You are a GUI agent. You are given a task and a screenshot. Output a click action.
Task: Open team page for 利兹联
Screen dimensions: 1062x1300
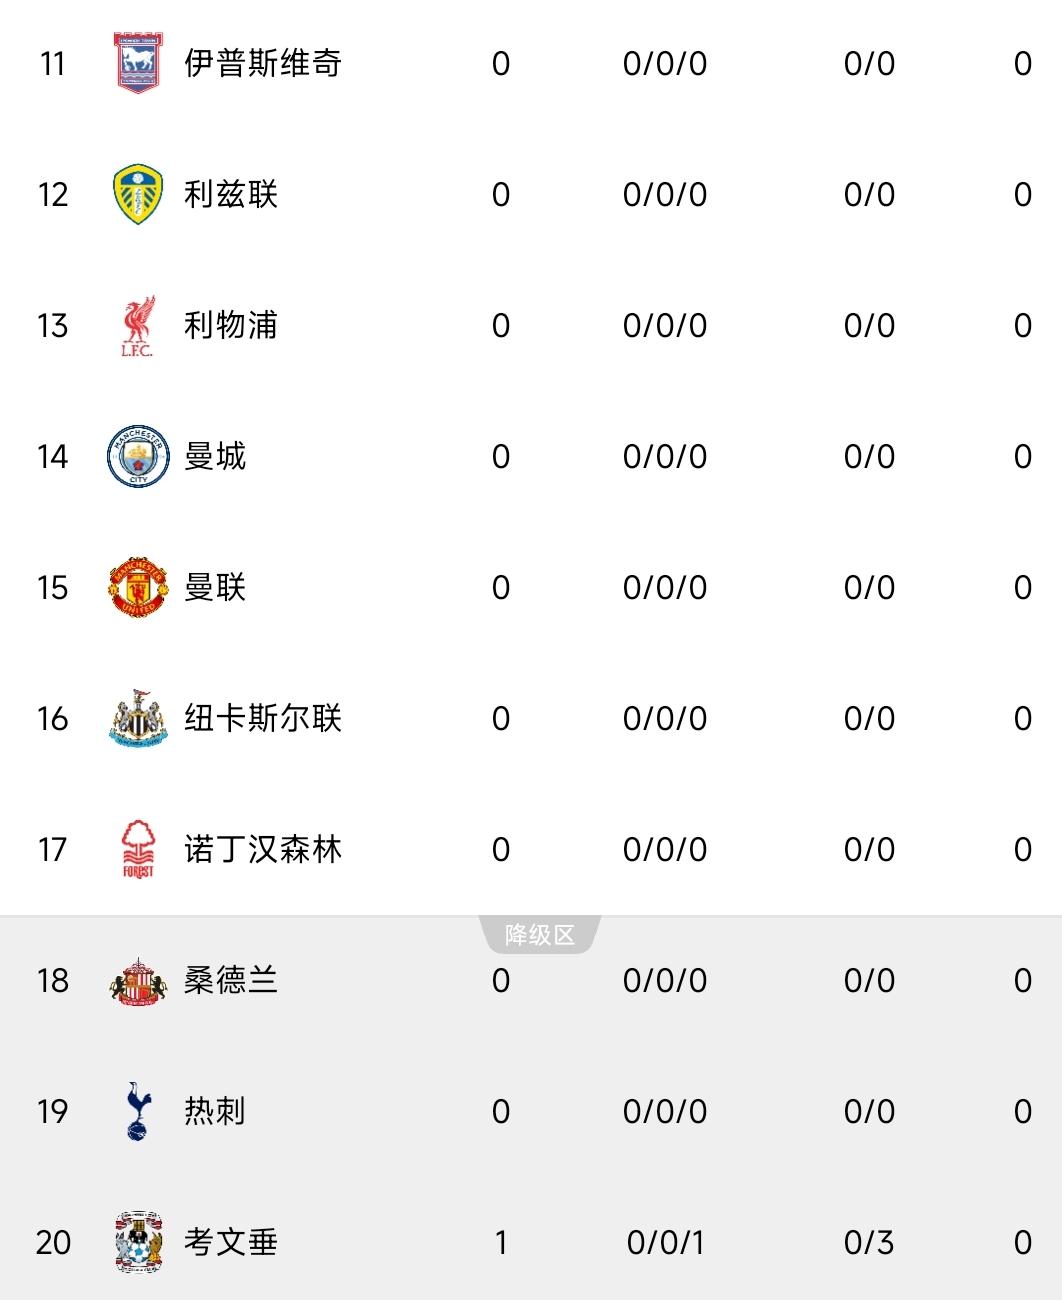coord(231,195)
